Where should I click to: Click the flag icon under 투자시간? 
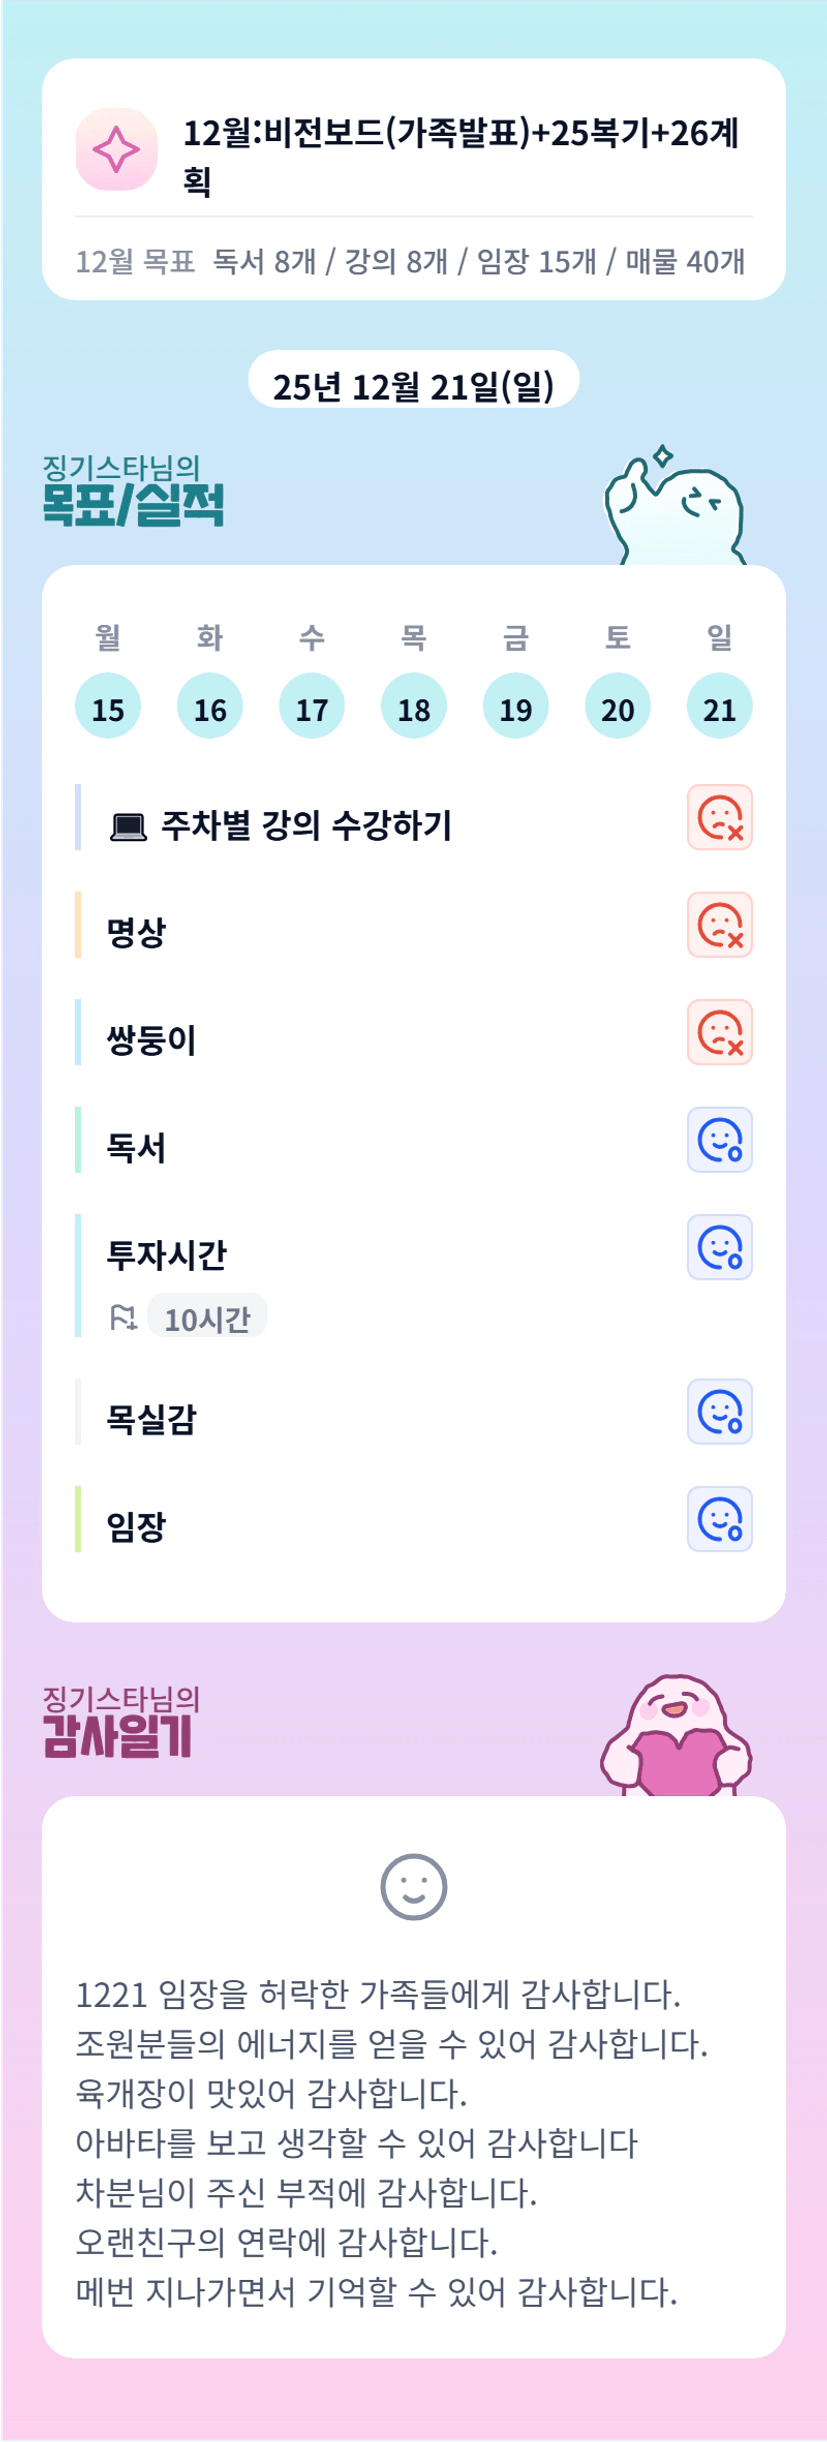click(x=123, y=1318)
